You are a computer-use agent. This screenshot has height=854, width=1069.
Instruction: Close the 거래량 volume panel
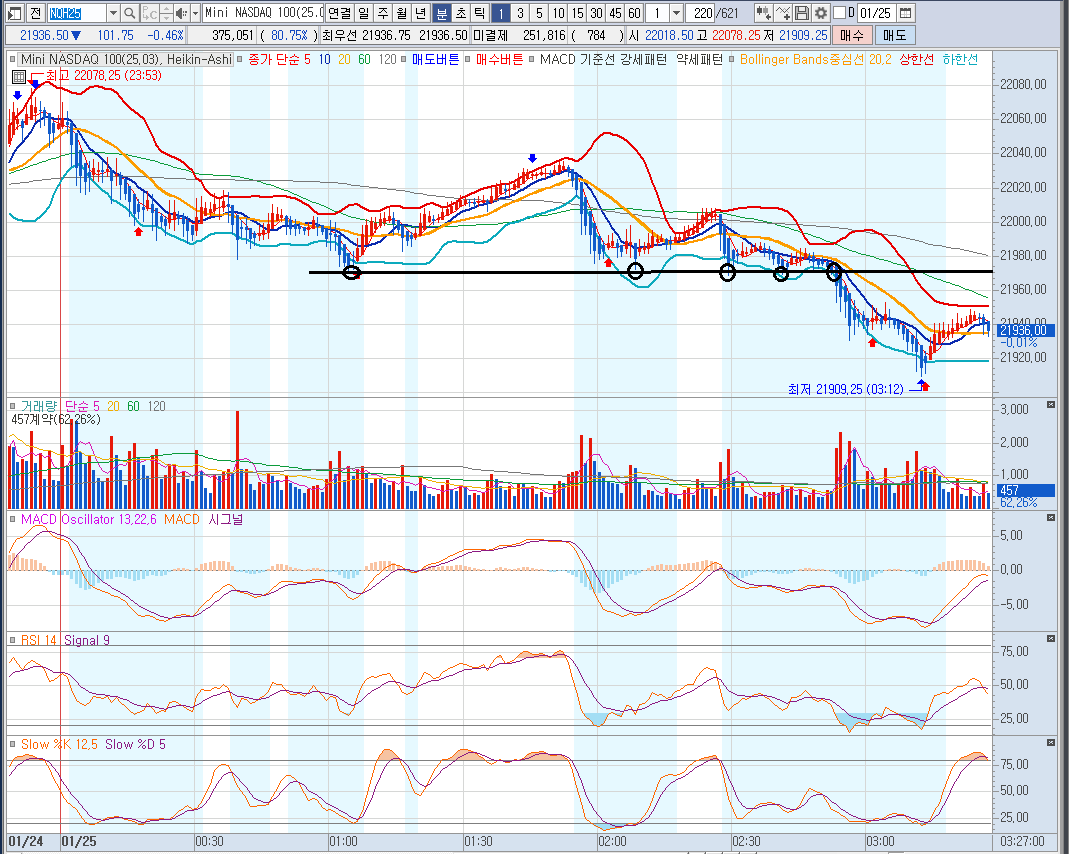coord(1051,405)
